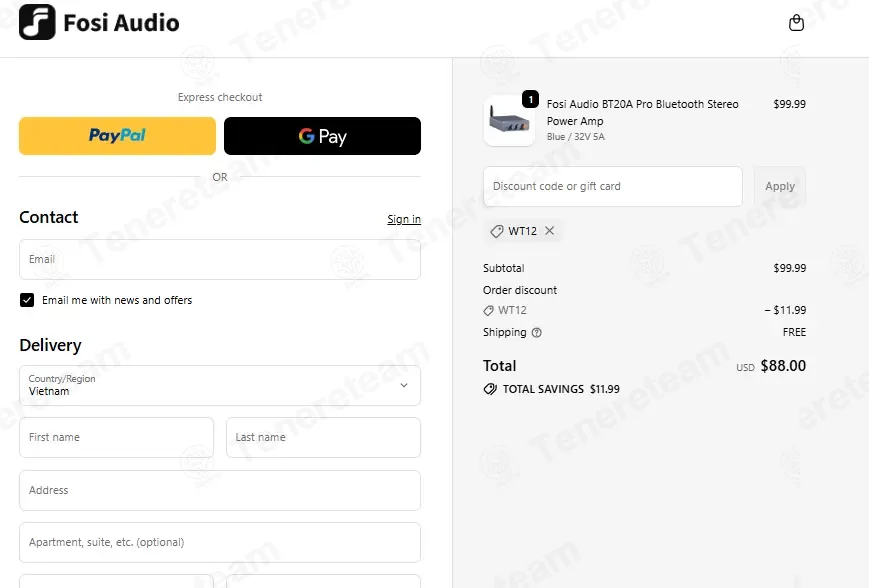Open the Country/Region dropdown
This screenshot has width=869, height=588.
[220, 385]
